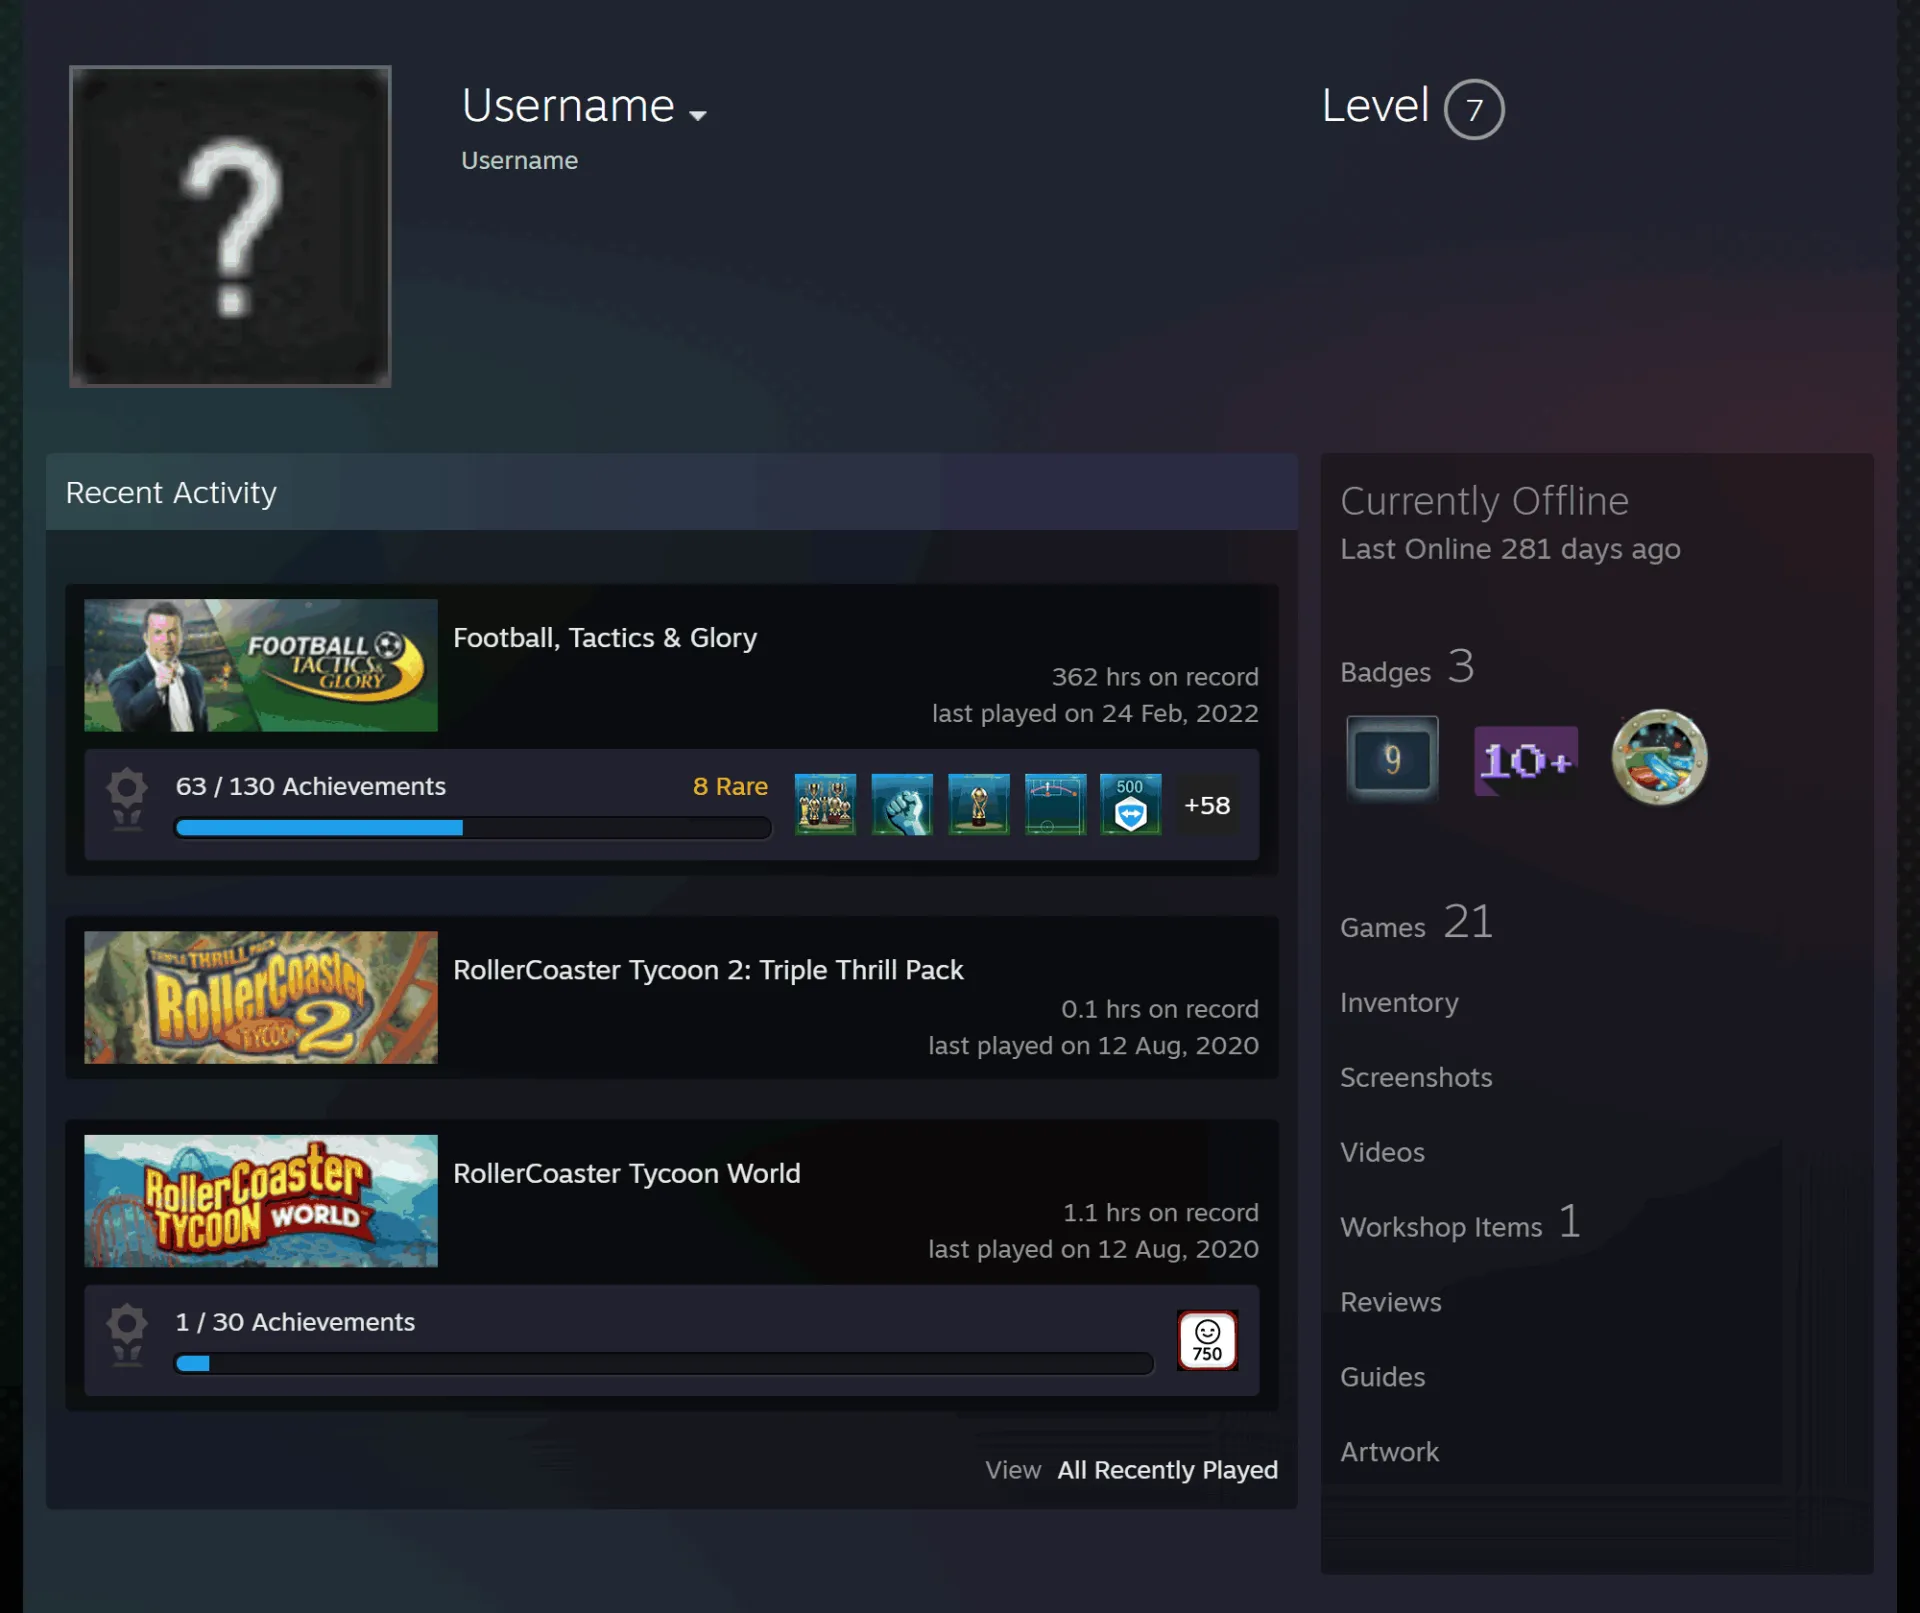The image size is (1920, 1613).
Task: Click the 8 Rare achievements label
Action: point(730,786)
